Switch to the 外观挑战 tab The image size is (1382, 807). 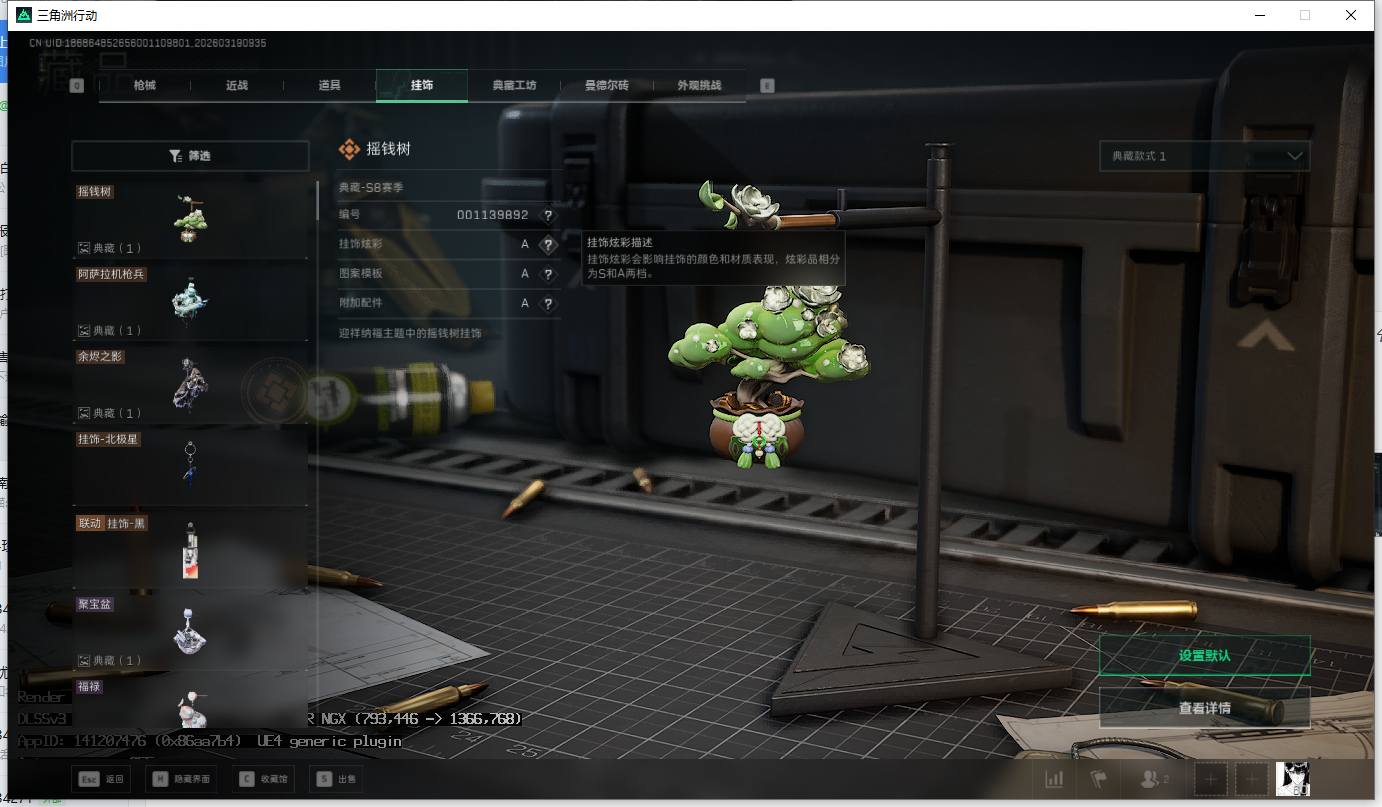[x=699, y=86]
